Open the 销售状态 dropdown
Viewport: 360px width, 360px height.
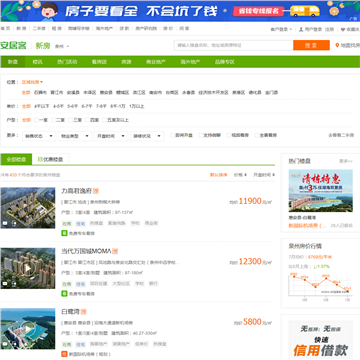(x=39, y=136)
